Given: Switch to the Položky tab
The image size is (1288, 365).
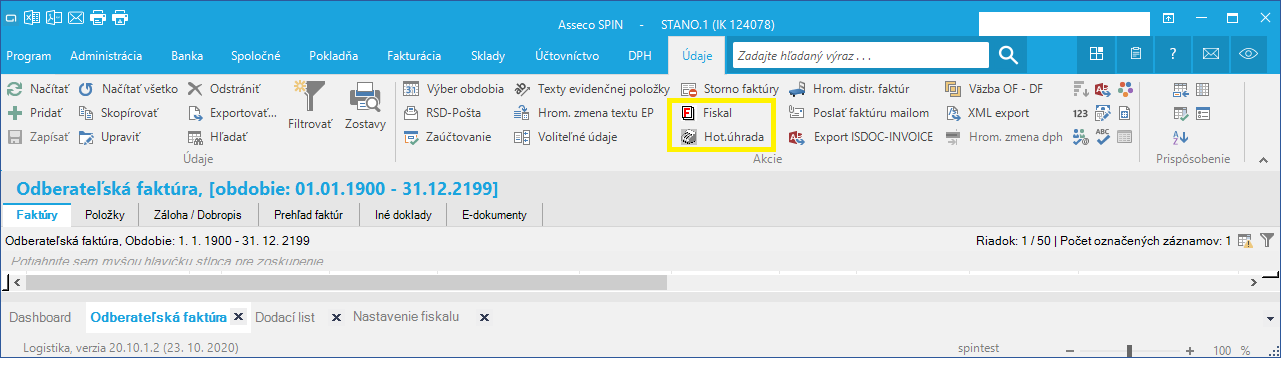Looking at the screenshot, I should coord(104,214).
